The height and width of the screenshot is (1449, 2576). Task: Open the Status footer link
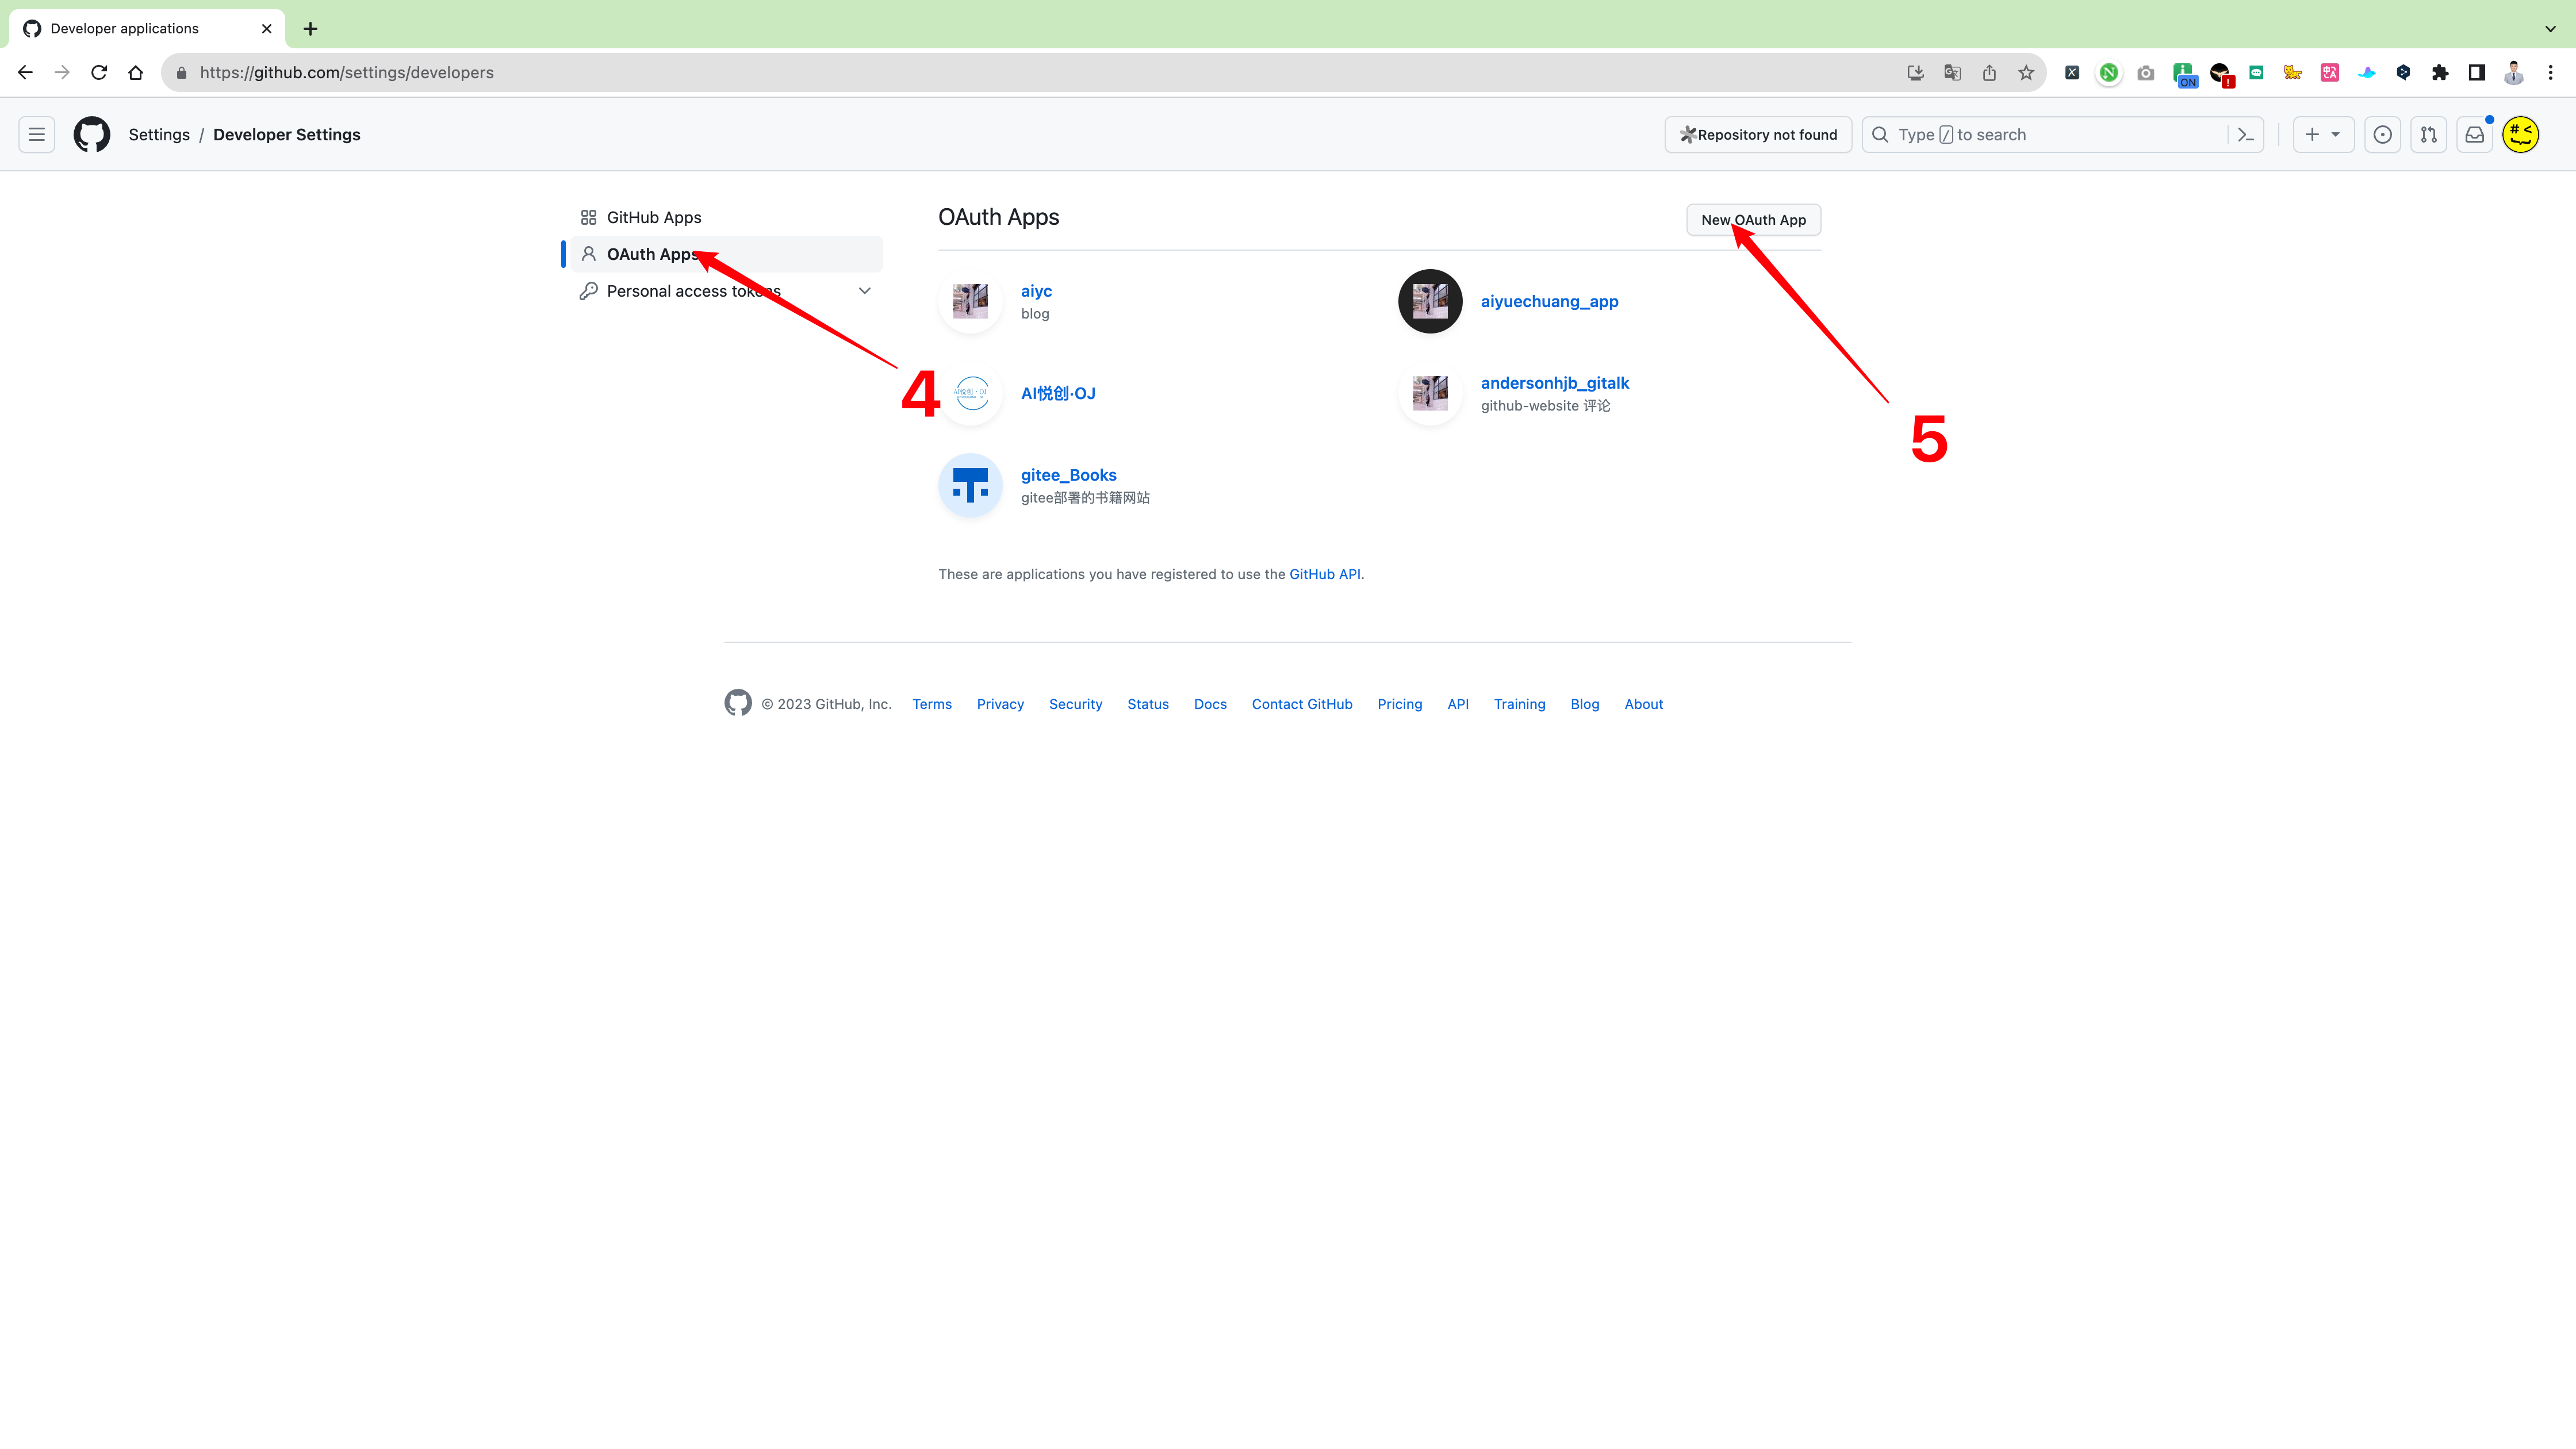pos(1148,704)
